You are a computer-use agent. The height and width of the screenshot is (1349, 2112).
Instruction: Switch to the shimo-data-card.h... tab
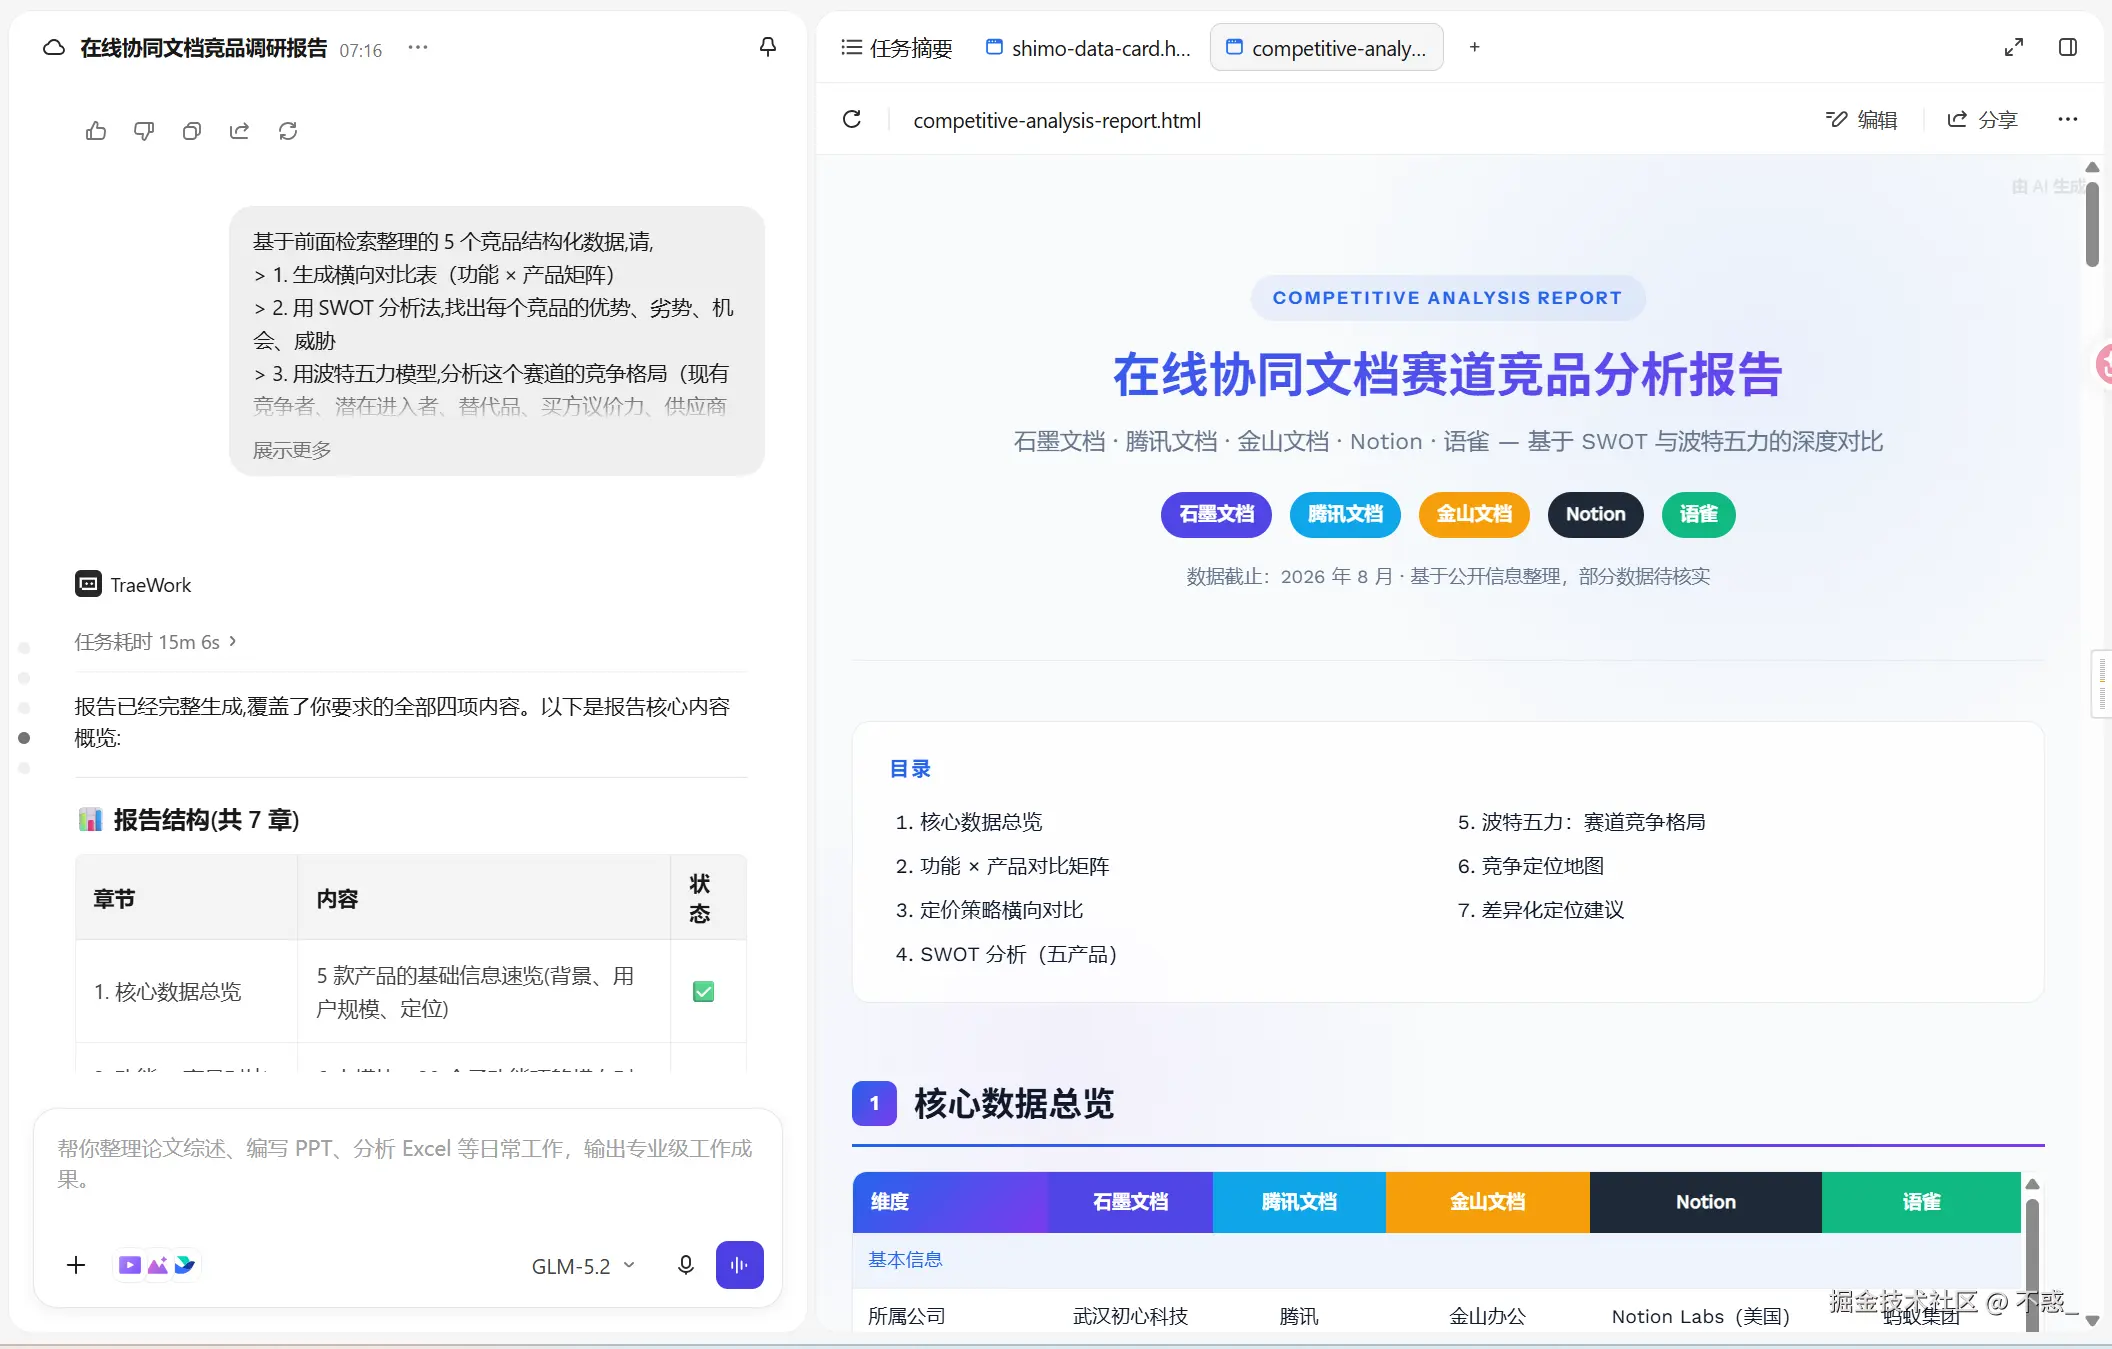1088,48
